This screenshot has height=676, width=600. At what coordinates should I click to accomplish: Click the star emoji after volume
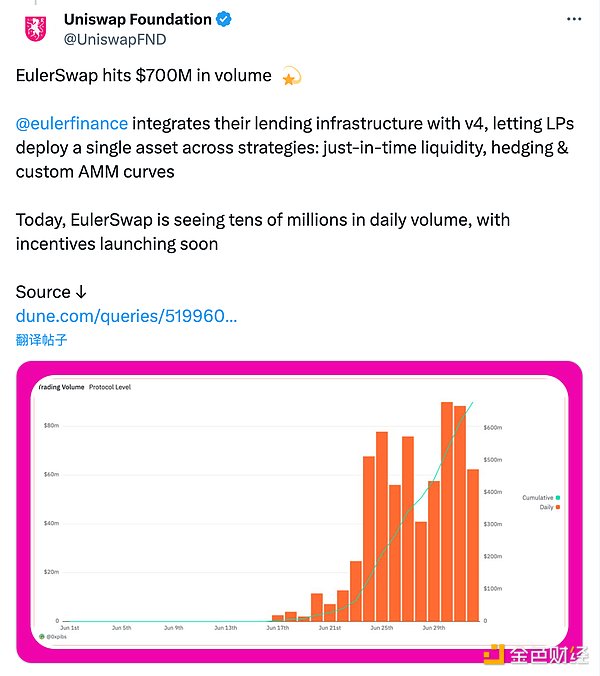click(x=291, y=76)
